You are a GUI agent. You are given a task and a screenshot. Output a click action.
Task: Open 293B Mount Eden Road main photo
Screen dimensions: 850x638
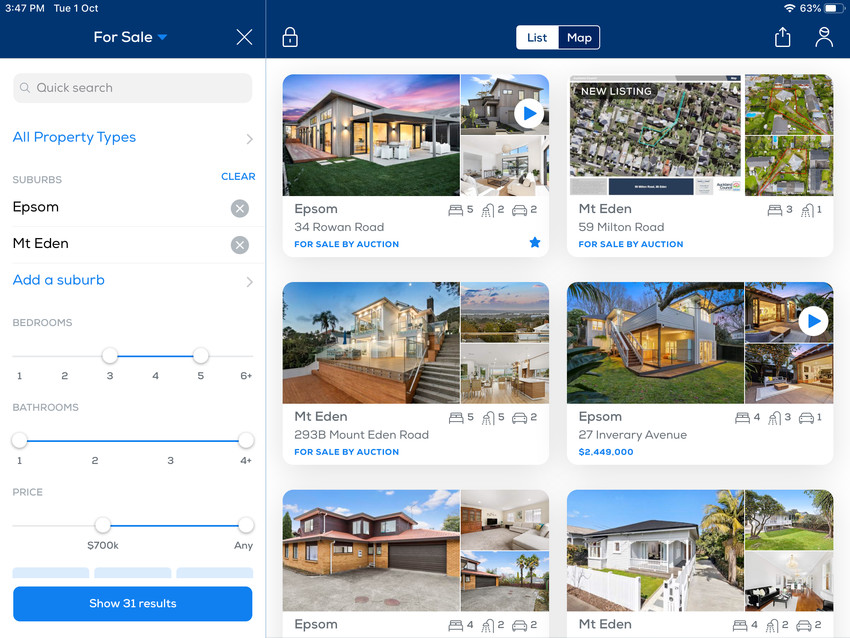coord(371,343)
